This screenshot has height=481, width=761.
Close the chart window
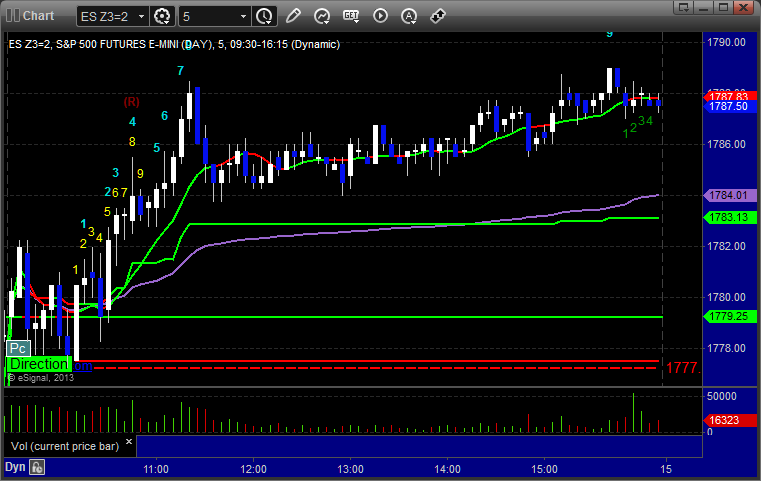(744, 7)
